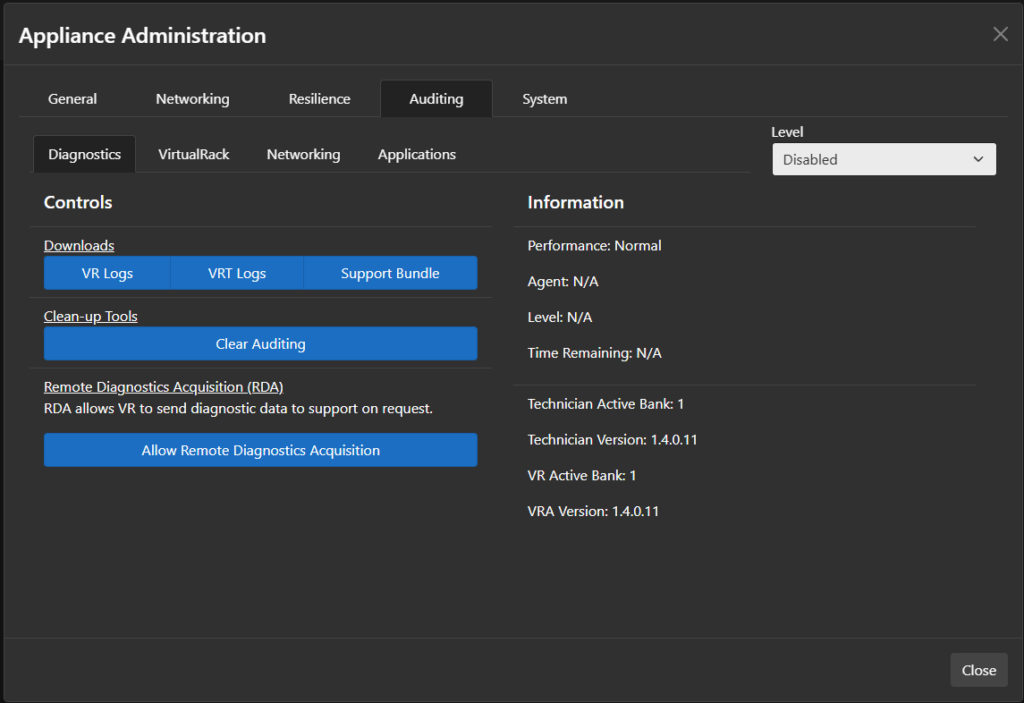Click Allow Remote Diagnostics Acquisition
The image size is (1024, 703).
tap(260, 450)
